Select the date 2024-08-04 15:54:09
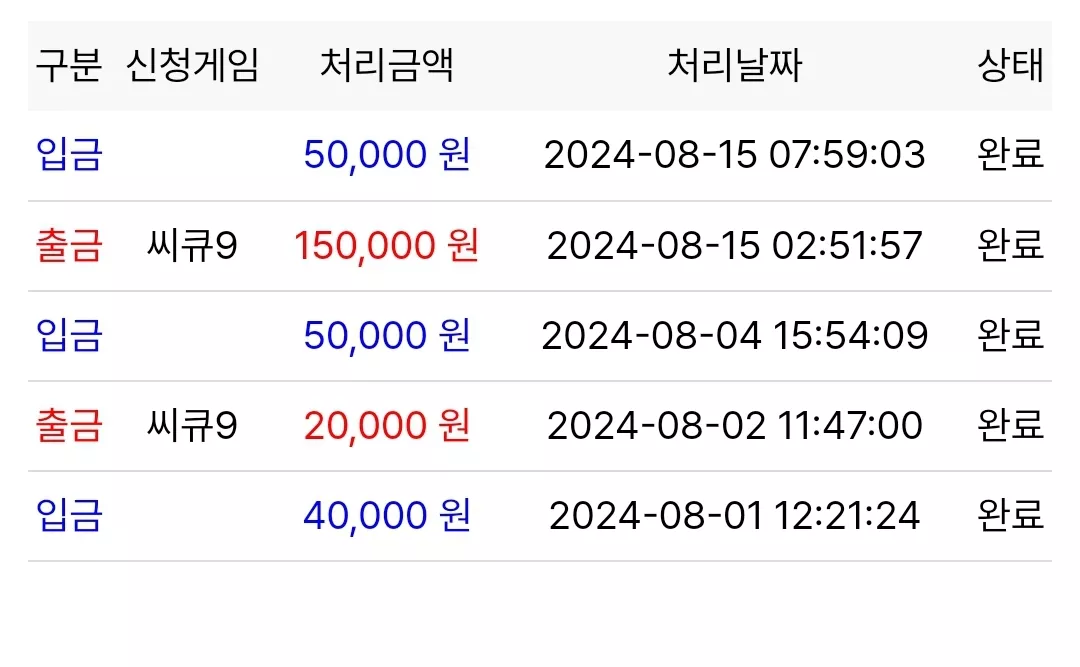This screenshot has height=667, width=1080. point(734,336)
